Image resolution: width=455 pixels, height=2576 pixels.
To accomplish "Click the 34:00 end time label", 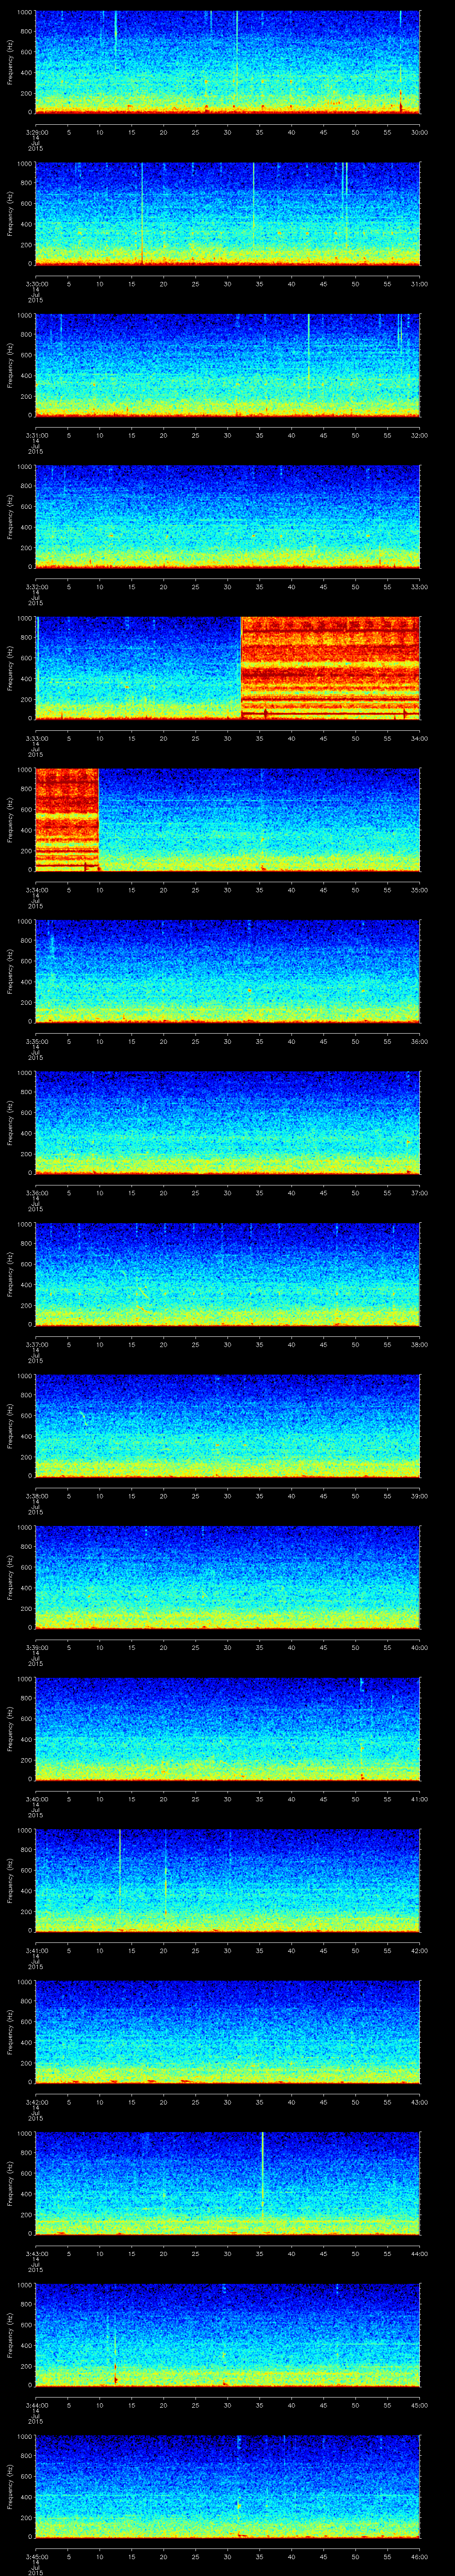I will coord(419,738).
